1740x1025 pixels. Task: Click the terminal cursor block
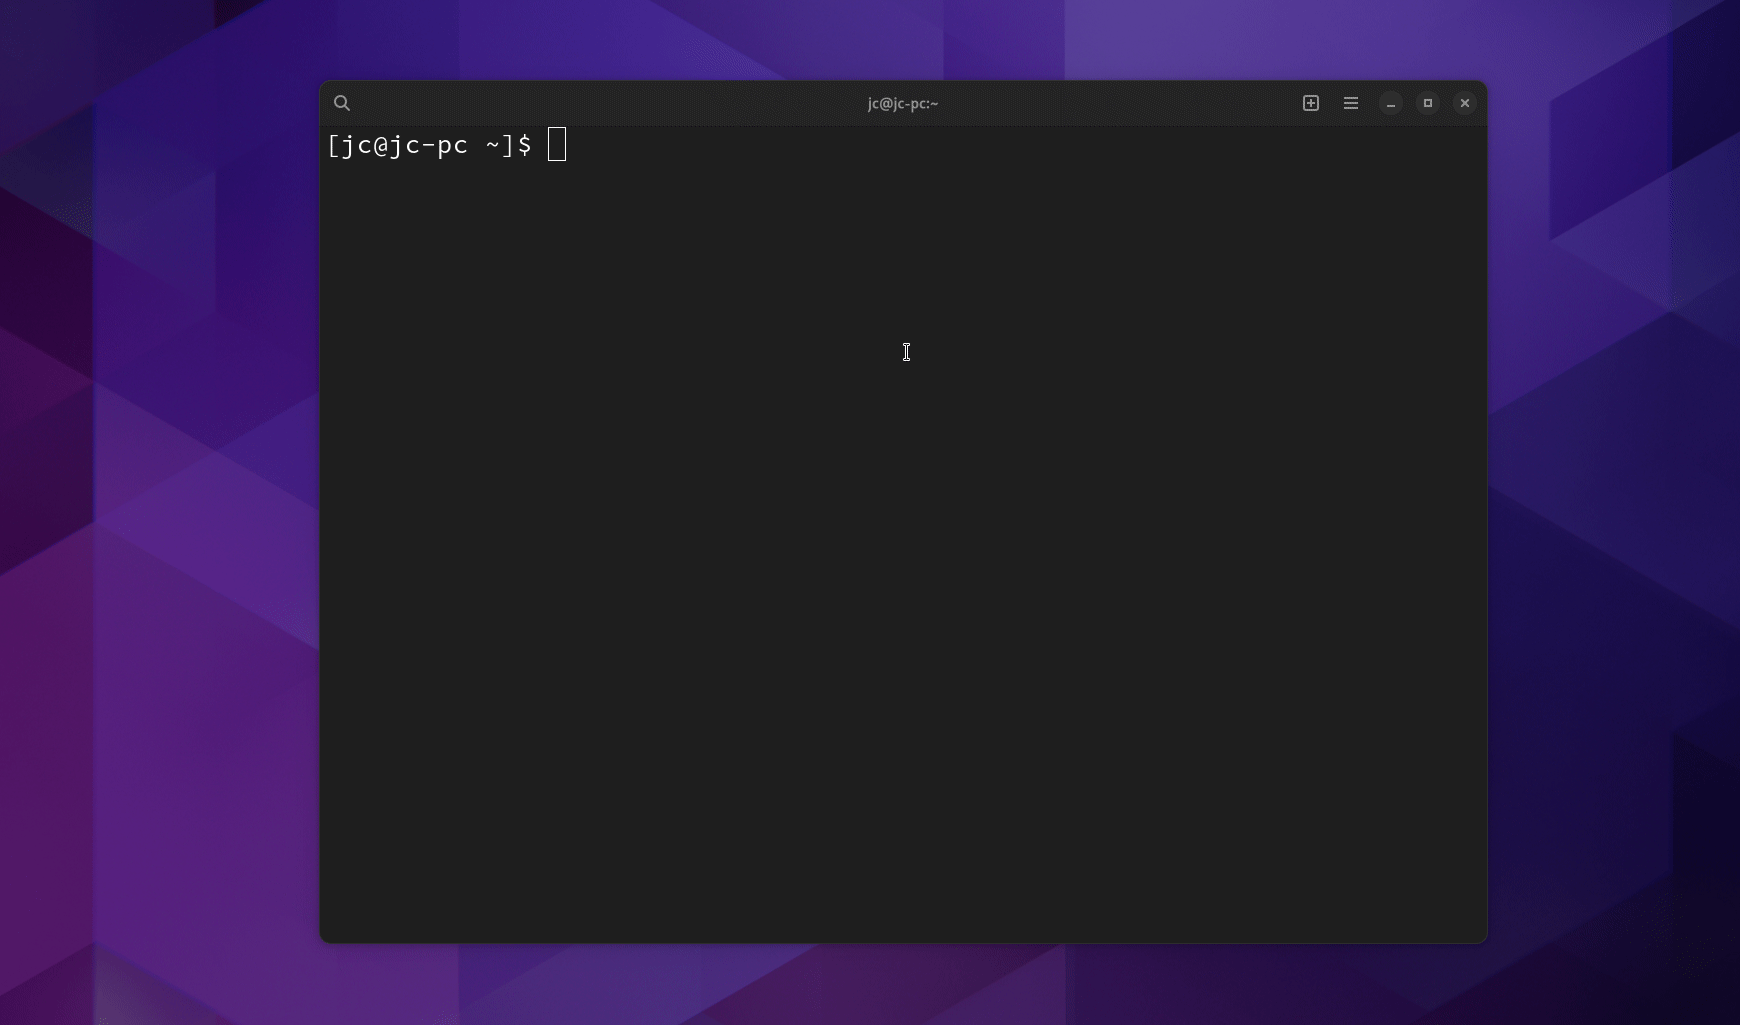[x=557, y=144]
